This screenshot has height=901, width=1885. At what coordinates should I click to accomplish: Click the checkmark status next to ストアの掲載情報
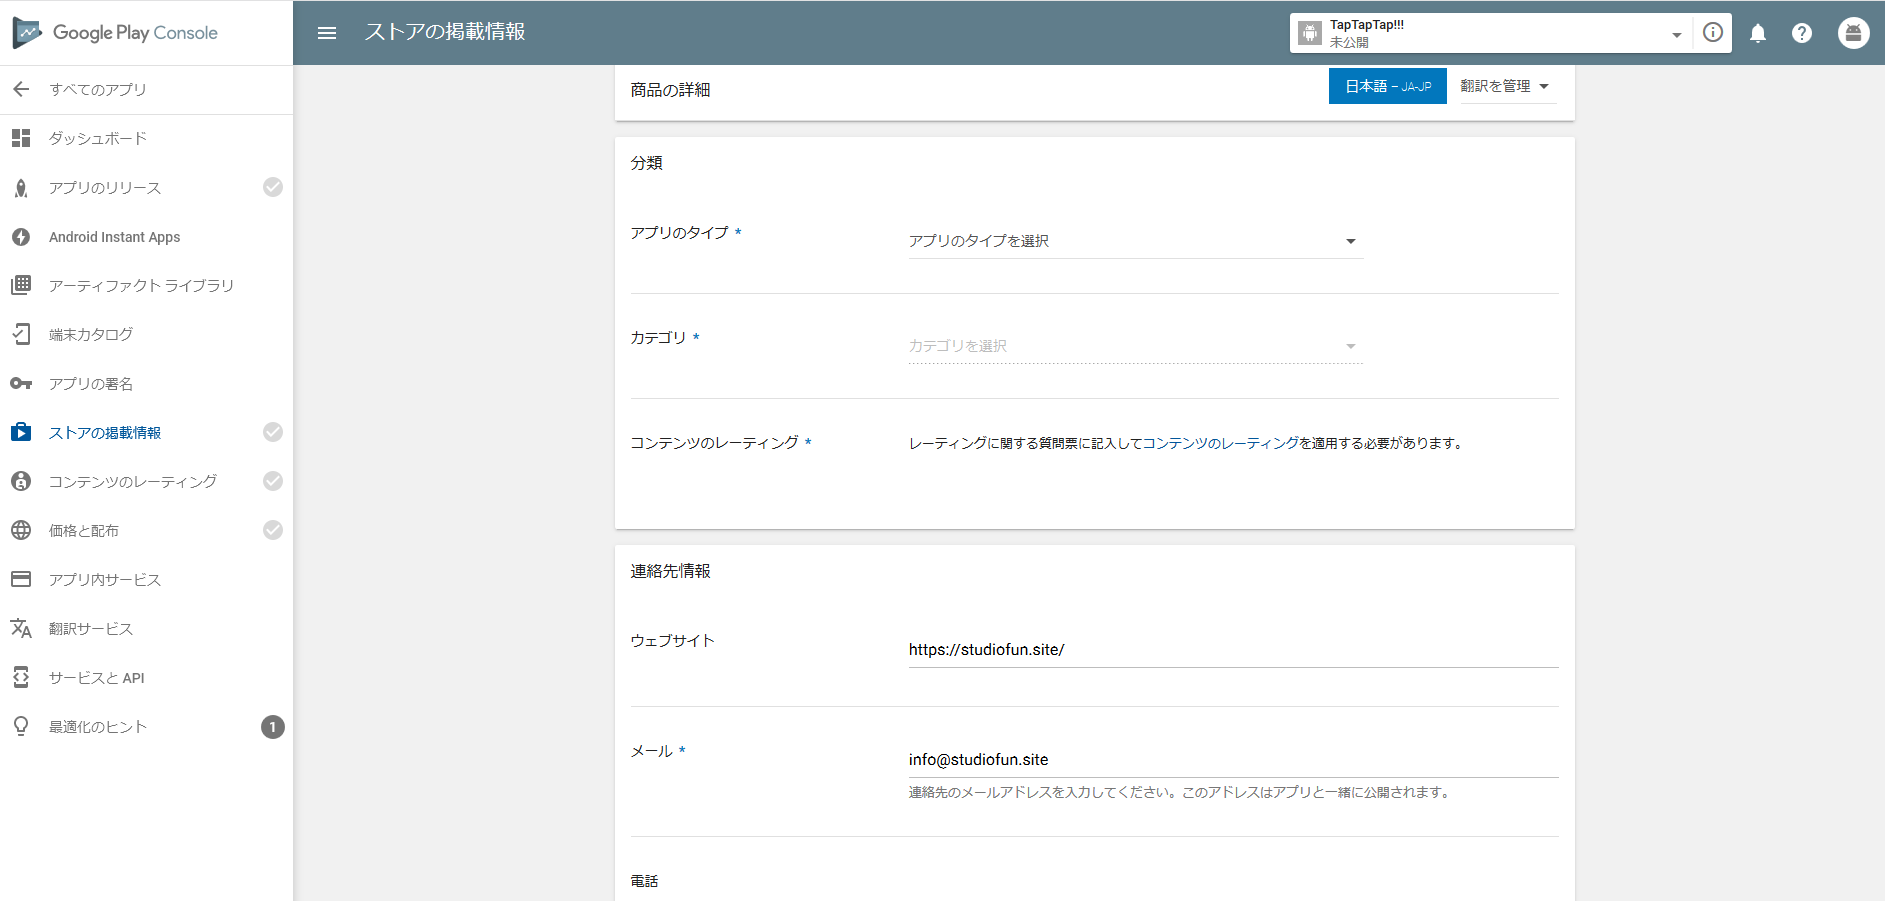(273, 432)
